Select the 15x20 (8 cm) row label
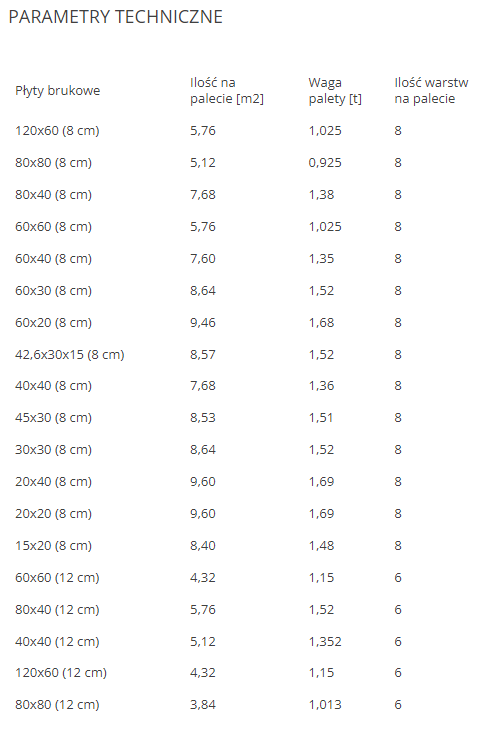Screen dimensions: 480x738 tap(53, 545)
